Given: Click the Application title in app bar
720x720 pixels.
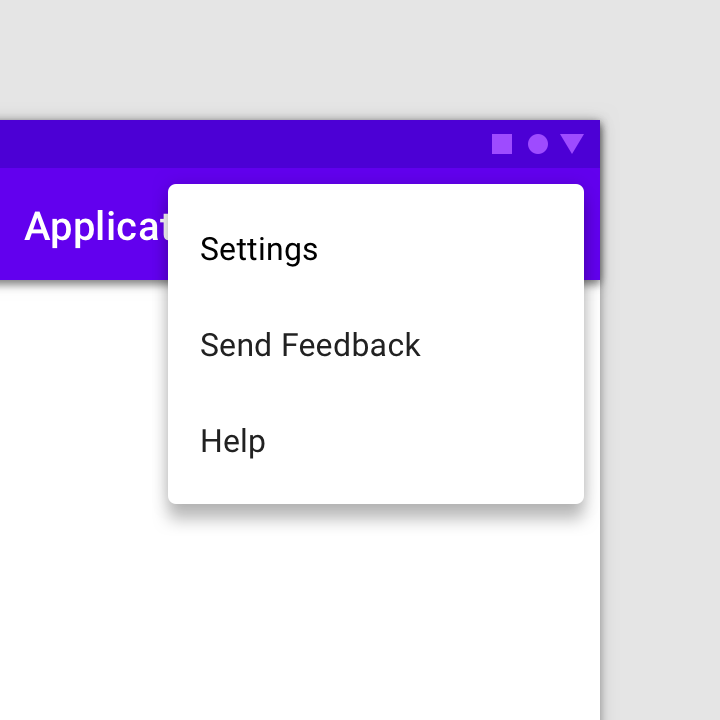Looking at the screenshot, I should pyautogui.click(x=96, y=227).
